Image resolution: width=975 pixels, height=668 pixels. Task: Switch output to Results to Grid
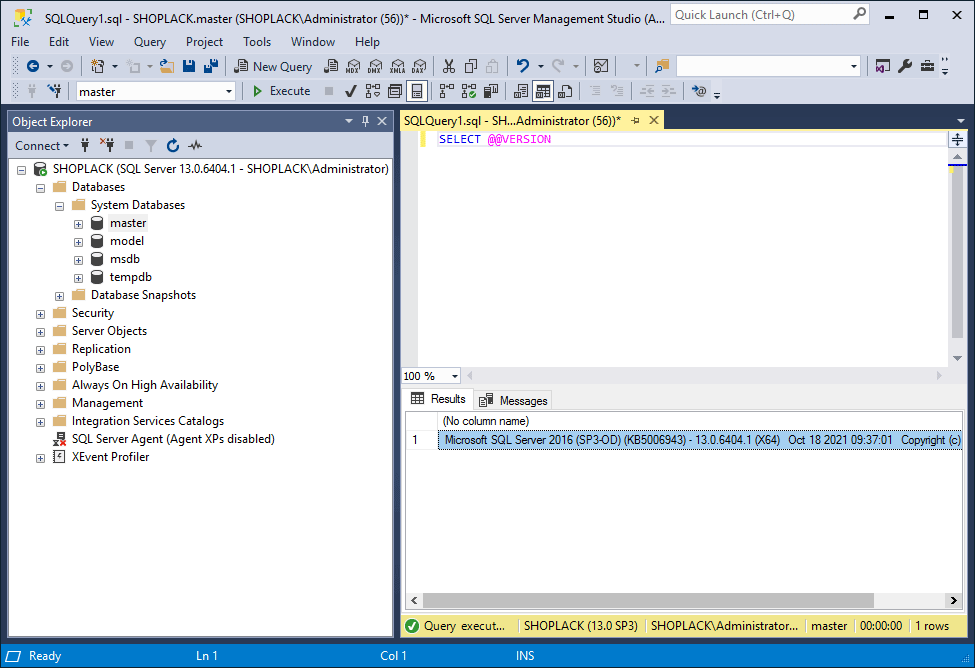(x=543, y=91)
